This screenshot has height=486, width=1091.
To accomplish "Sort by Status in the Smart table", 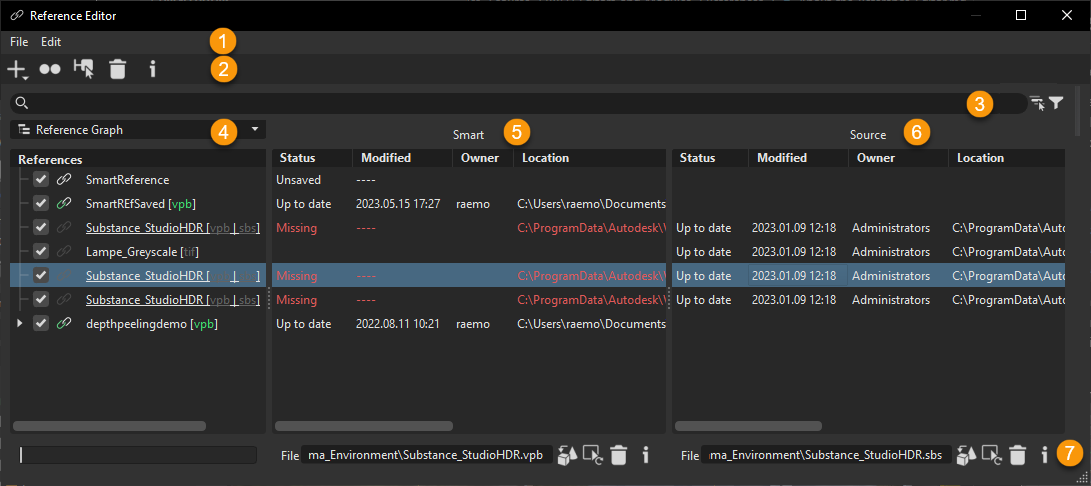I will 312,158.
